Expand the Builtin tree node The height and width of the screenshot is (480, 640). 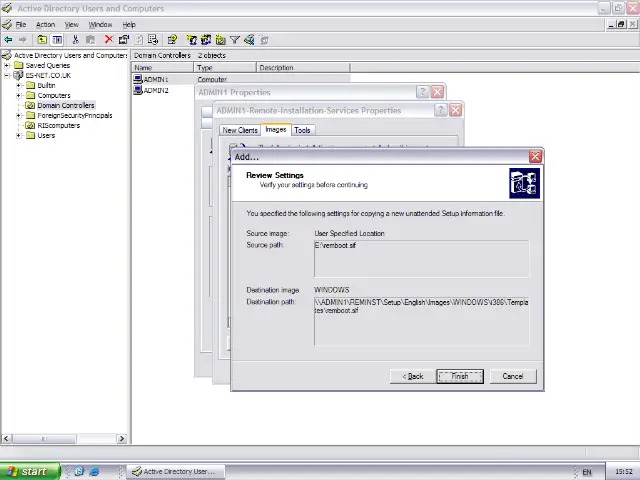(19, 85)
